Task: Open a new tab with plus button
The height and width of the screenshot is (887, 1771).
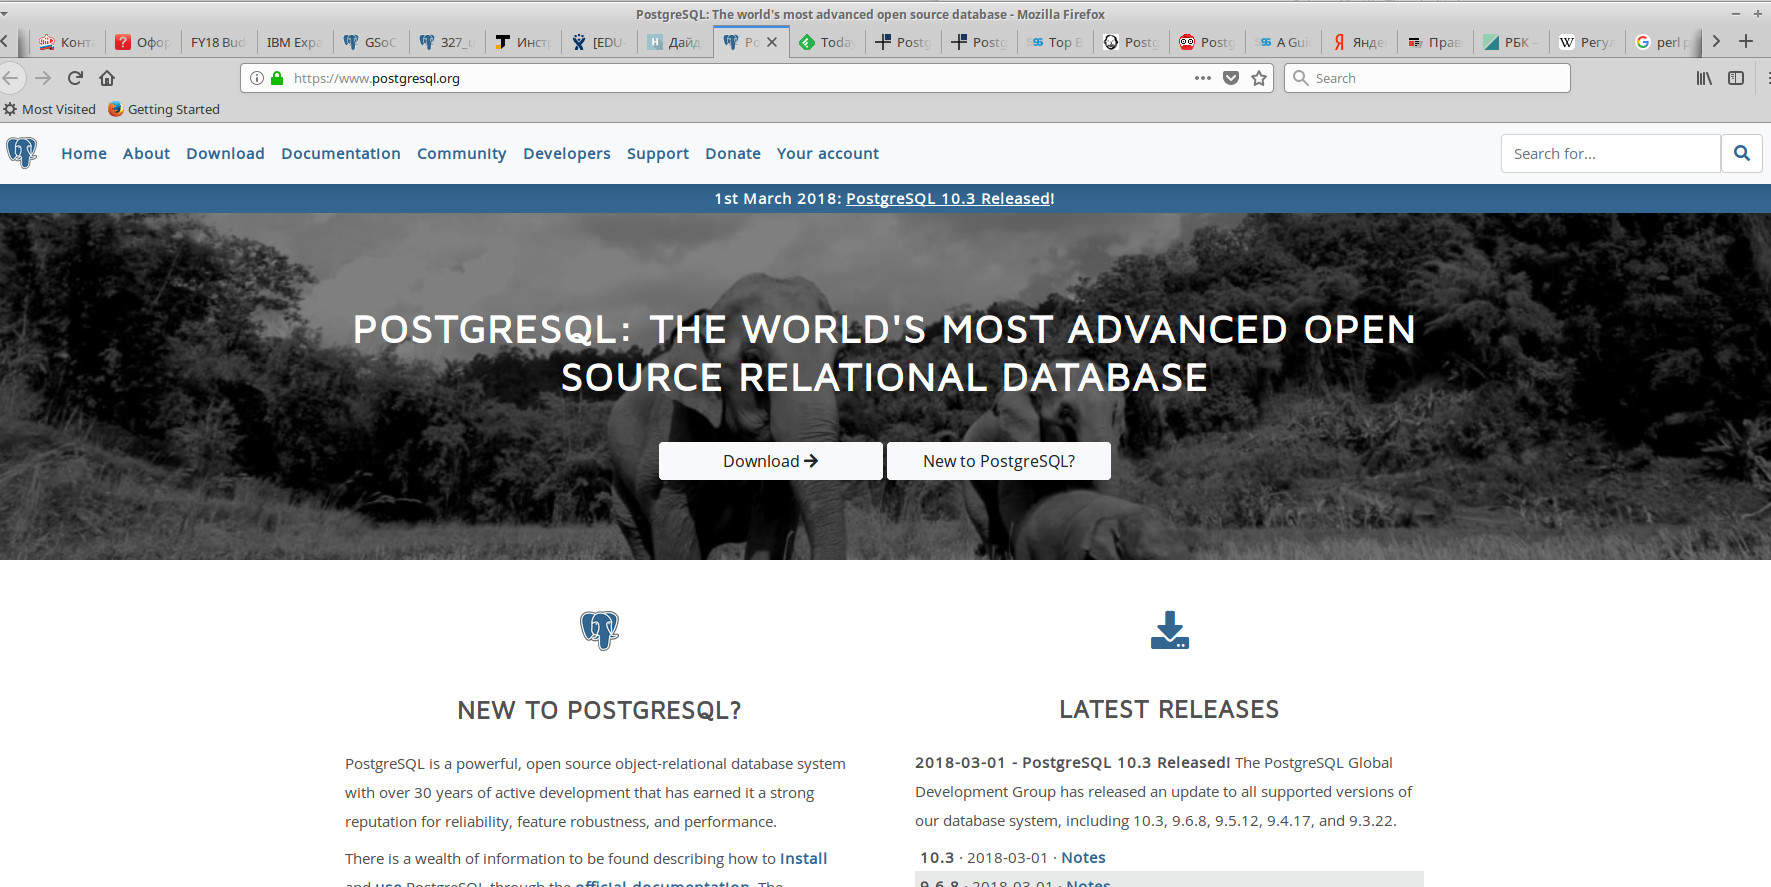Action: (1746, 41)
